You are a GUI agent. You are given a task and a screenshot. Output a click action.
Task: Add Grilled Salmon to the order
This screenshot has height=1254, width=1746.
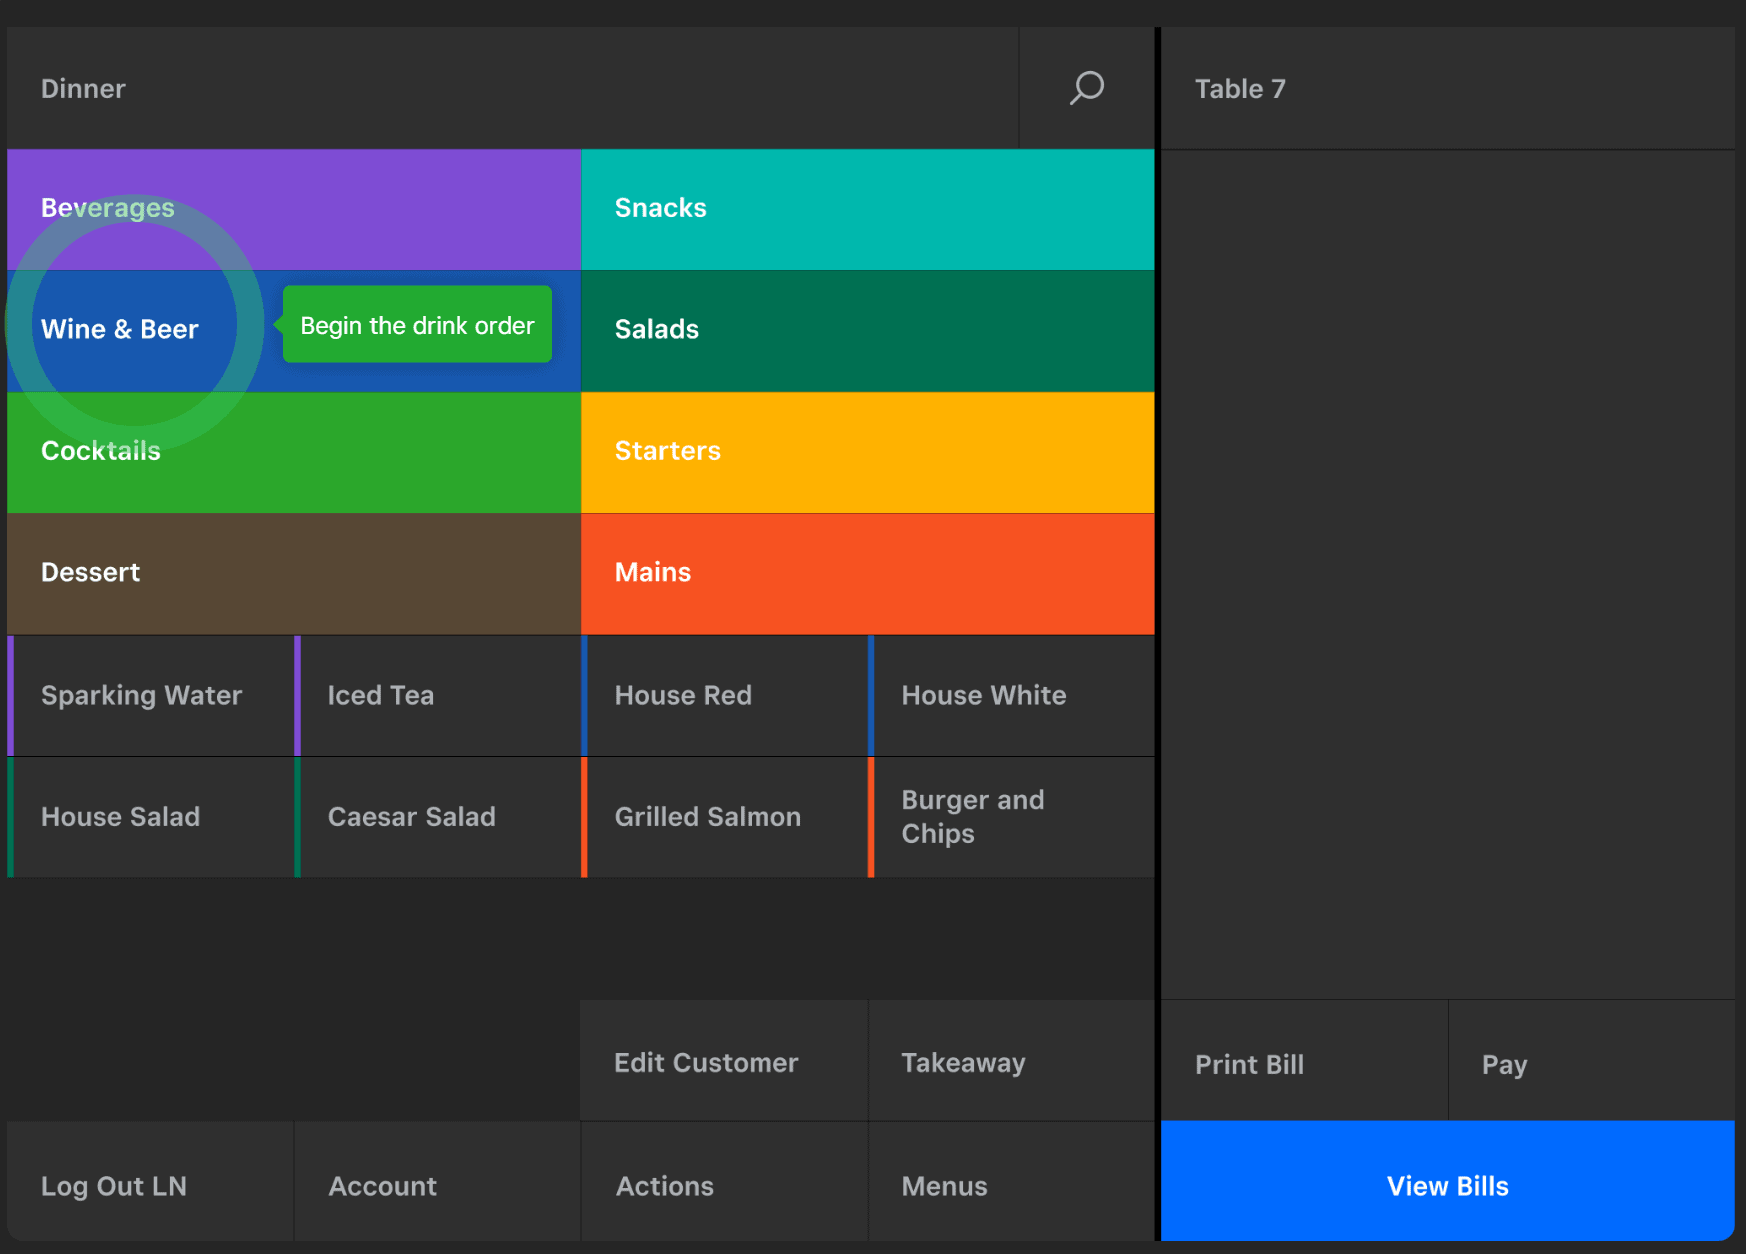tap(725, 817)
